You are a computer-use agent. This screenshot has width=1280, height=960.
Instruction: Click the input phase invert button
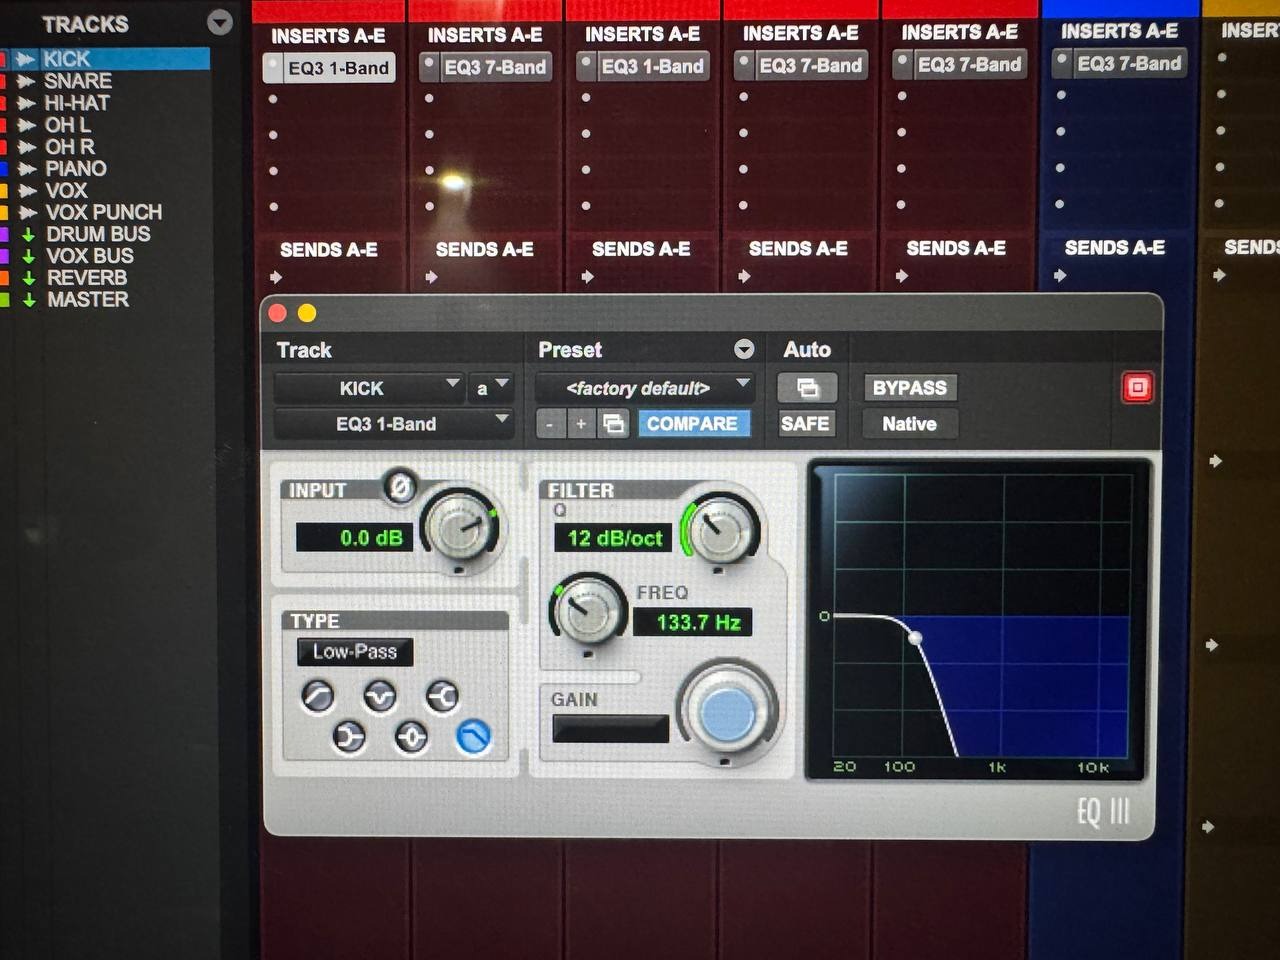pos(400,487)
